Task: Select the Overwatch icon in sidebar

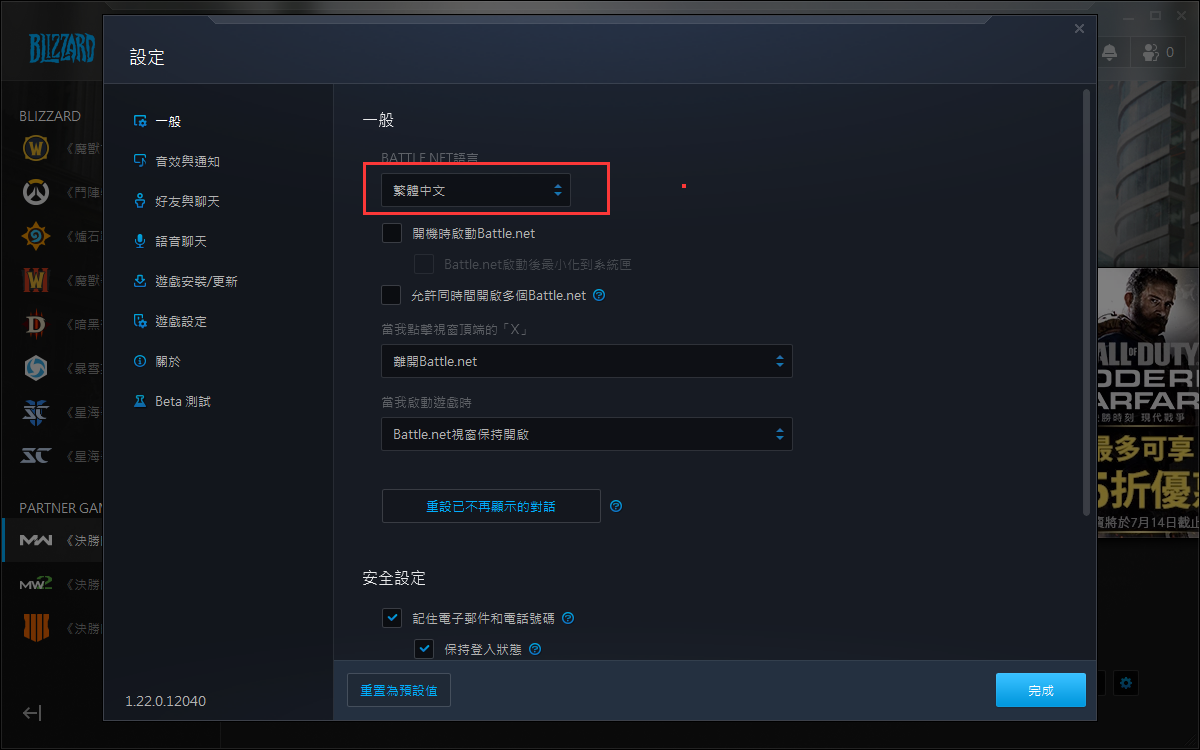Action: point(36,193)
